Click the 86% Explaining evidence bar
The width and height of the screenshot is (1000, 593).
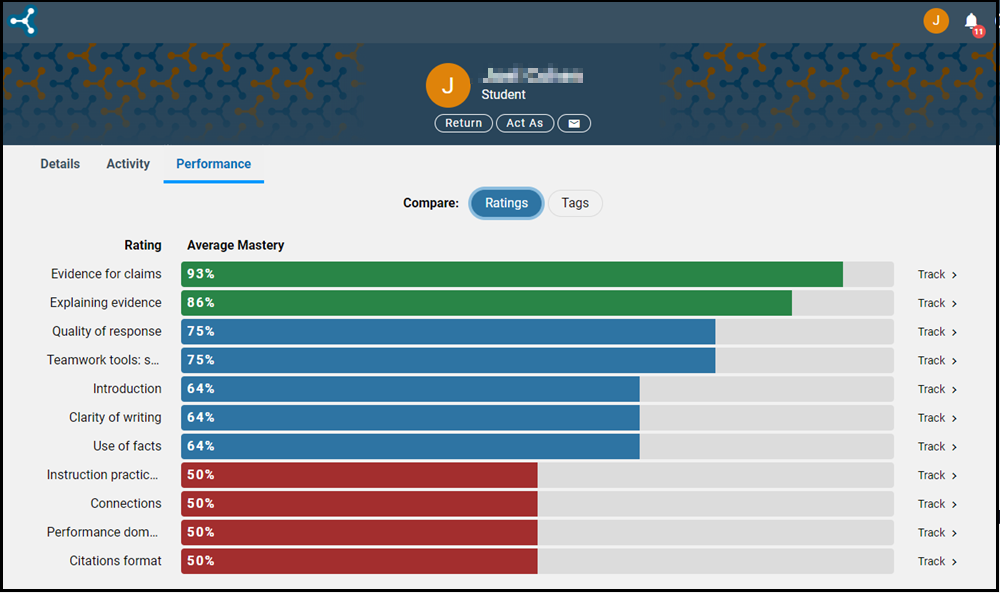[x=487, y=303]
